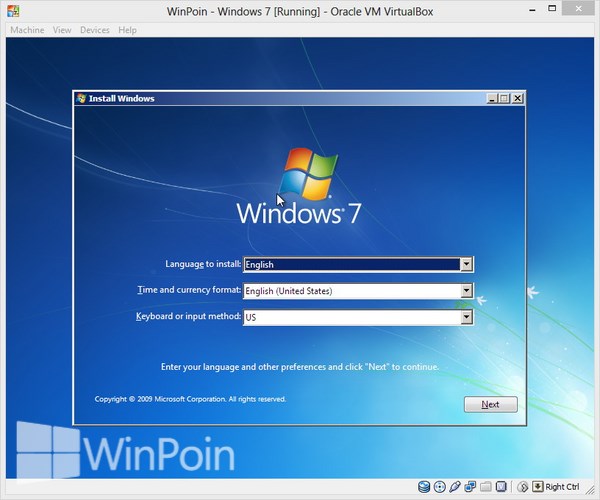600x500 pixels.
Task: Open the View menu
Action: pyautogui.click(x=62, y=30)
